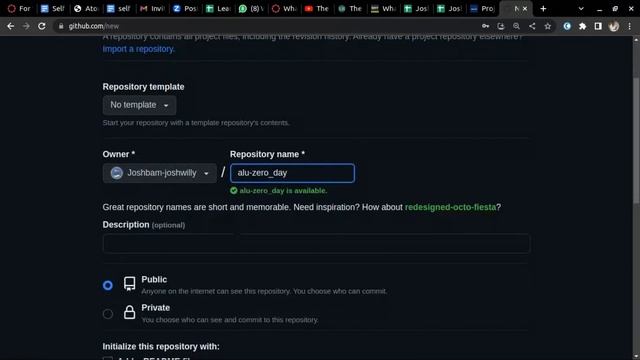Screen dimensions: 640x360
Task: Switch to the 'Lea' sheets tab
Action: (218, 9)
